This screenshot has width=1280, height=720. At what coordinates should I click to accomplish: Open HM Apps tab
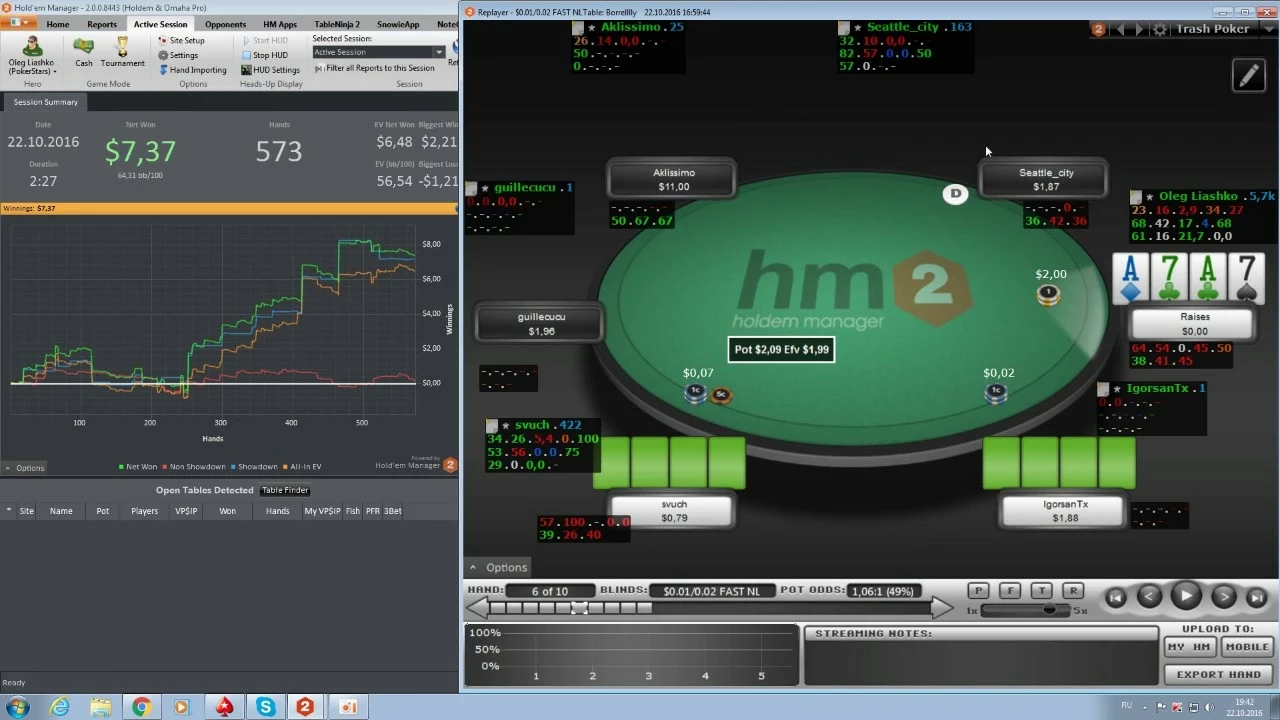click(x=280, y=24)
